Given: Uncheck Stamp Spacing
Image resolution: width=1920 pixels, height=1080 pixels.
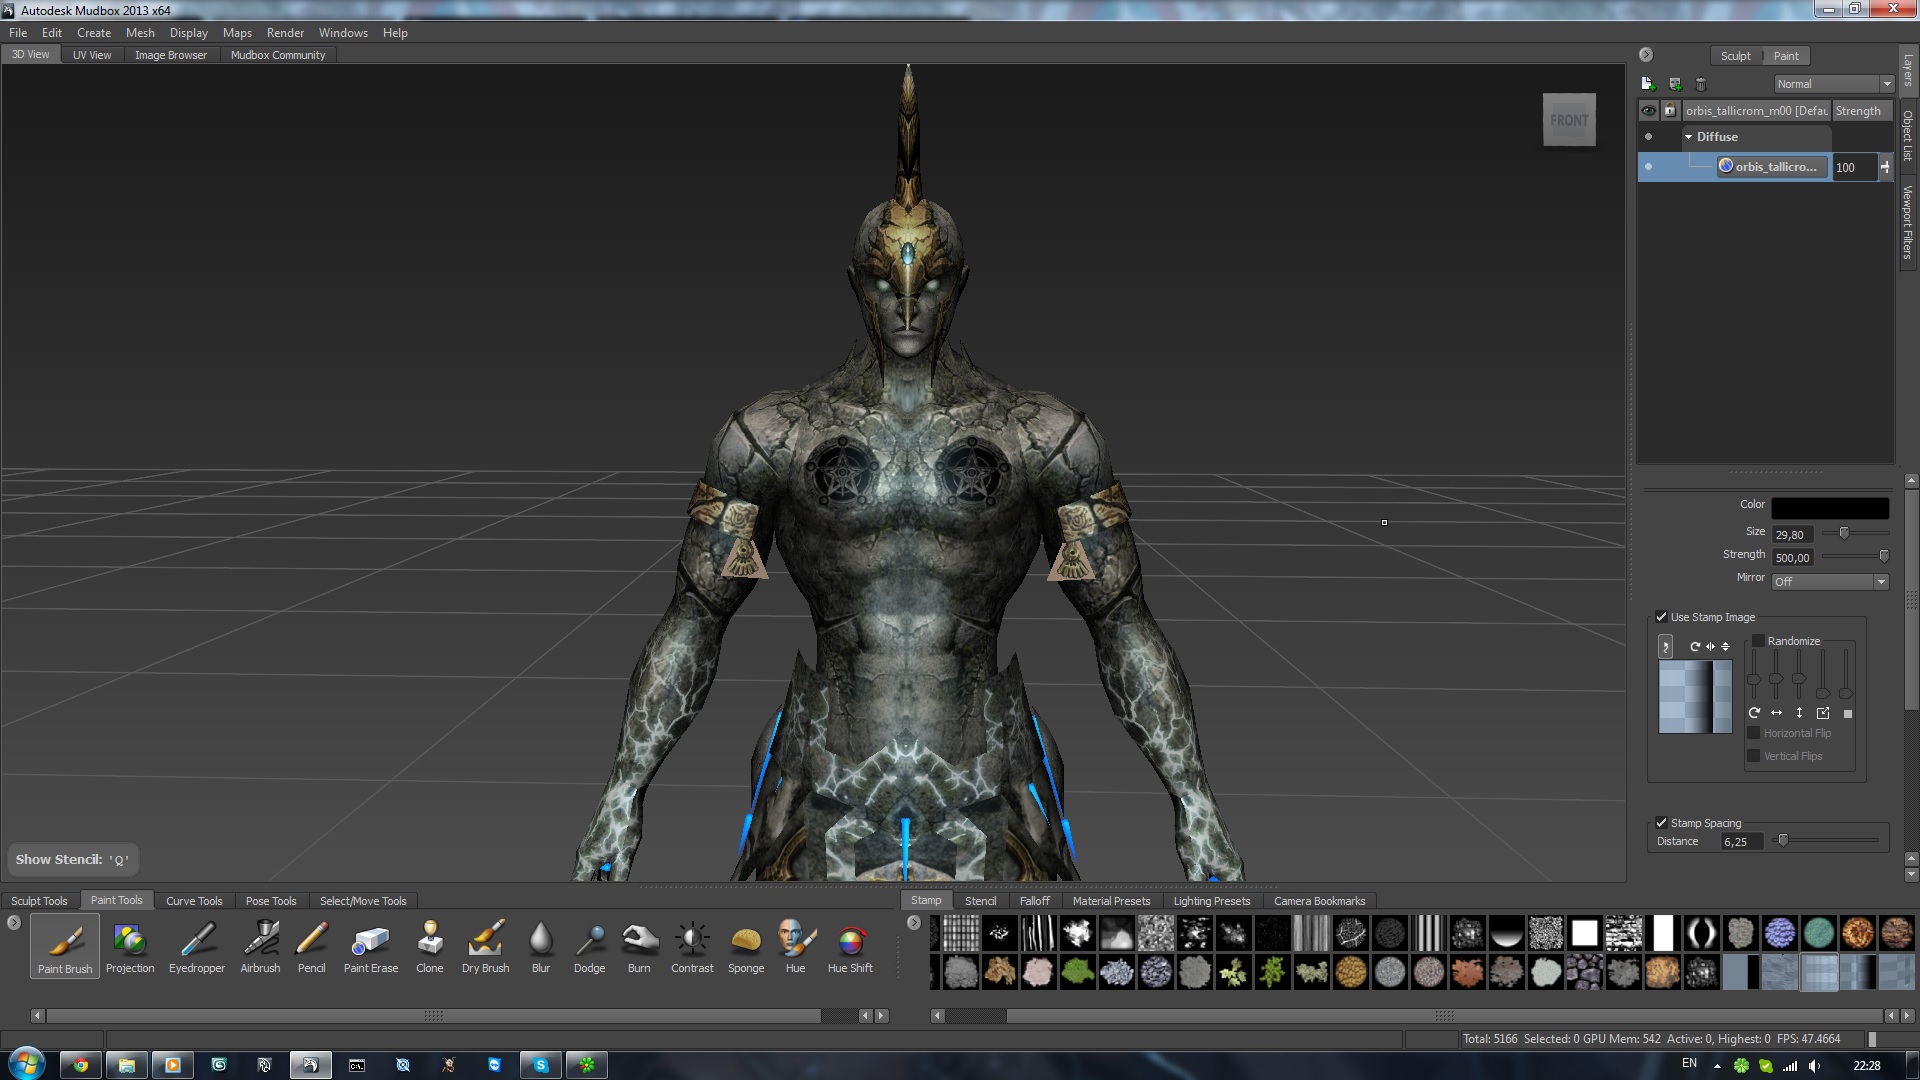Looking at the screenshot, I should coord(1661,823).
